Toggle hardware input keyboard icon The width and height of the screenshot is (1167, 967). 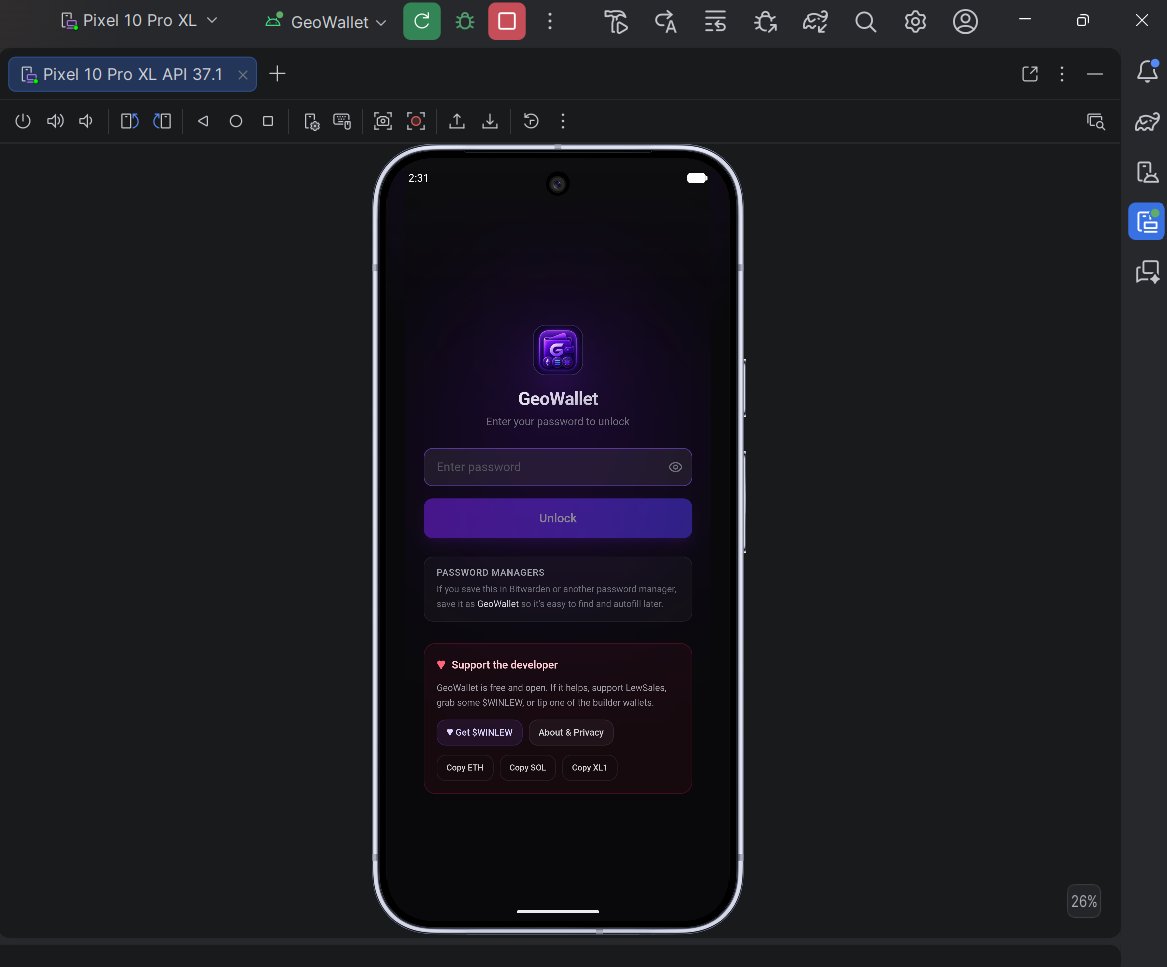coord(342,121)
